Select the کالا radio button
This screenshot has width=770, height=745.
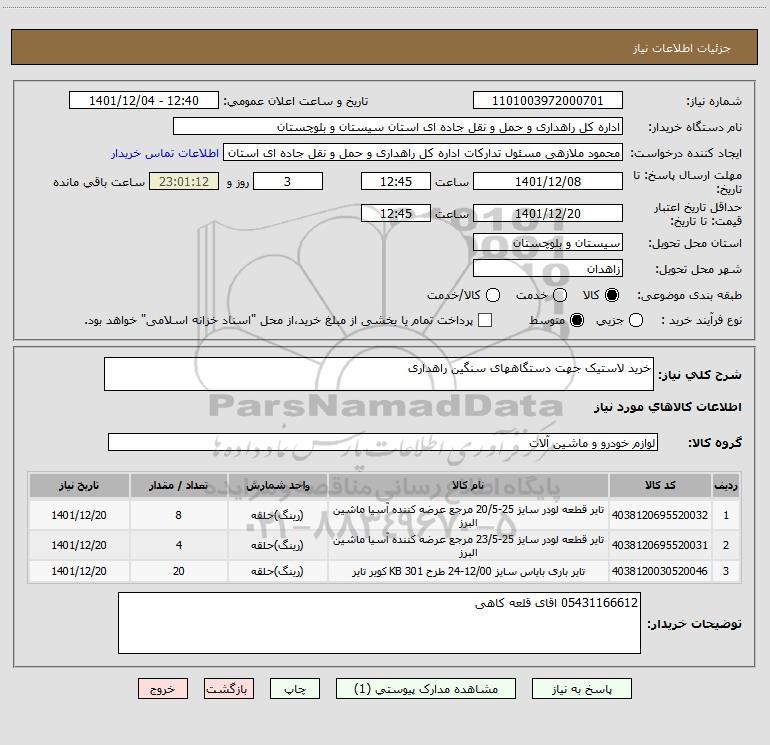coord(612,295)
